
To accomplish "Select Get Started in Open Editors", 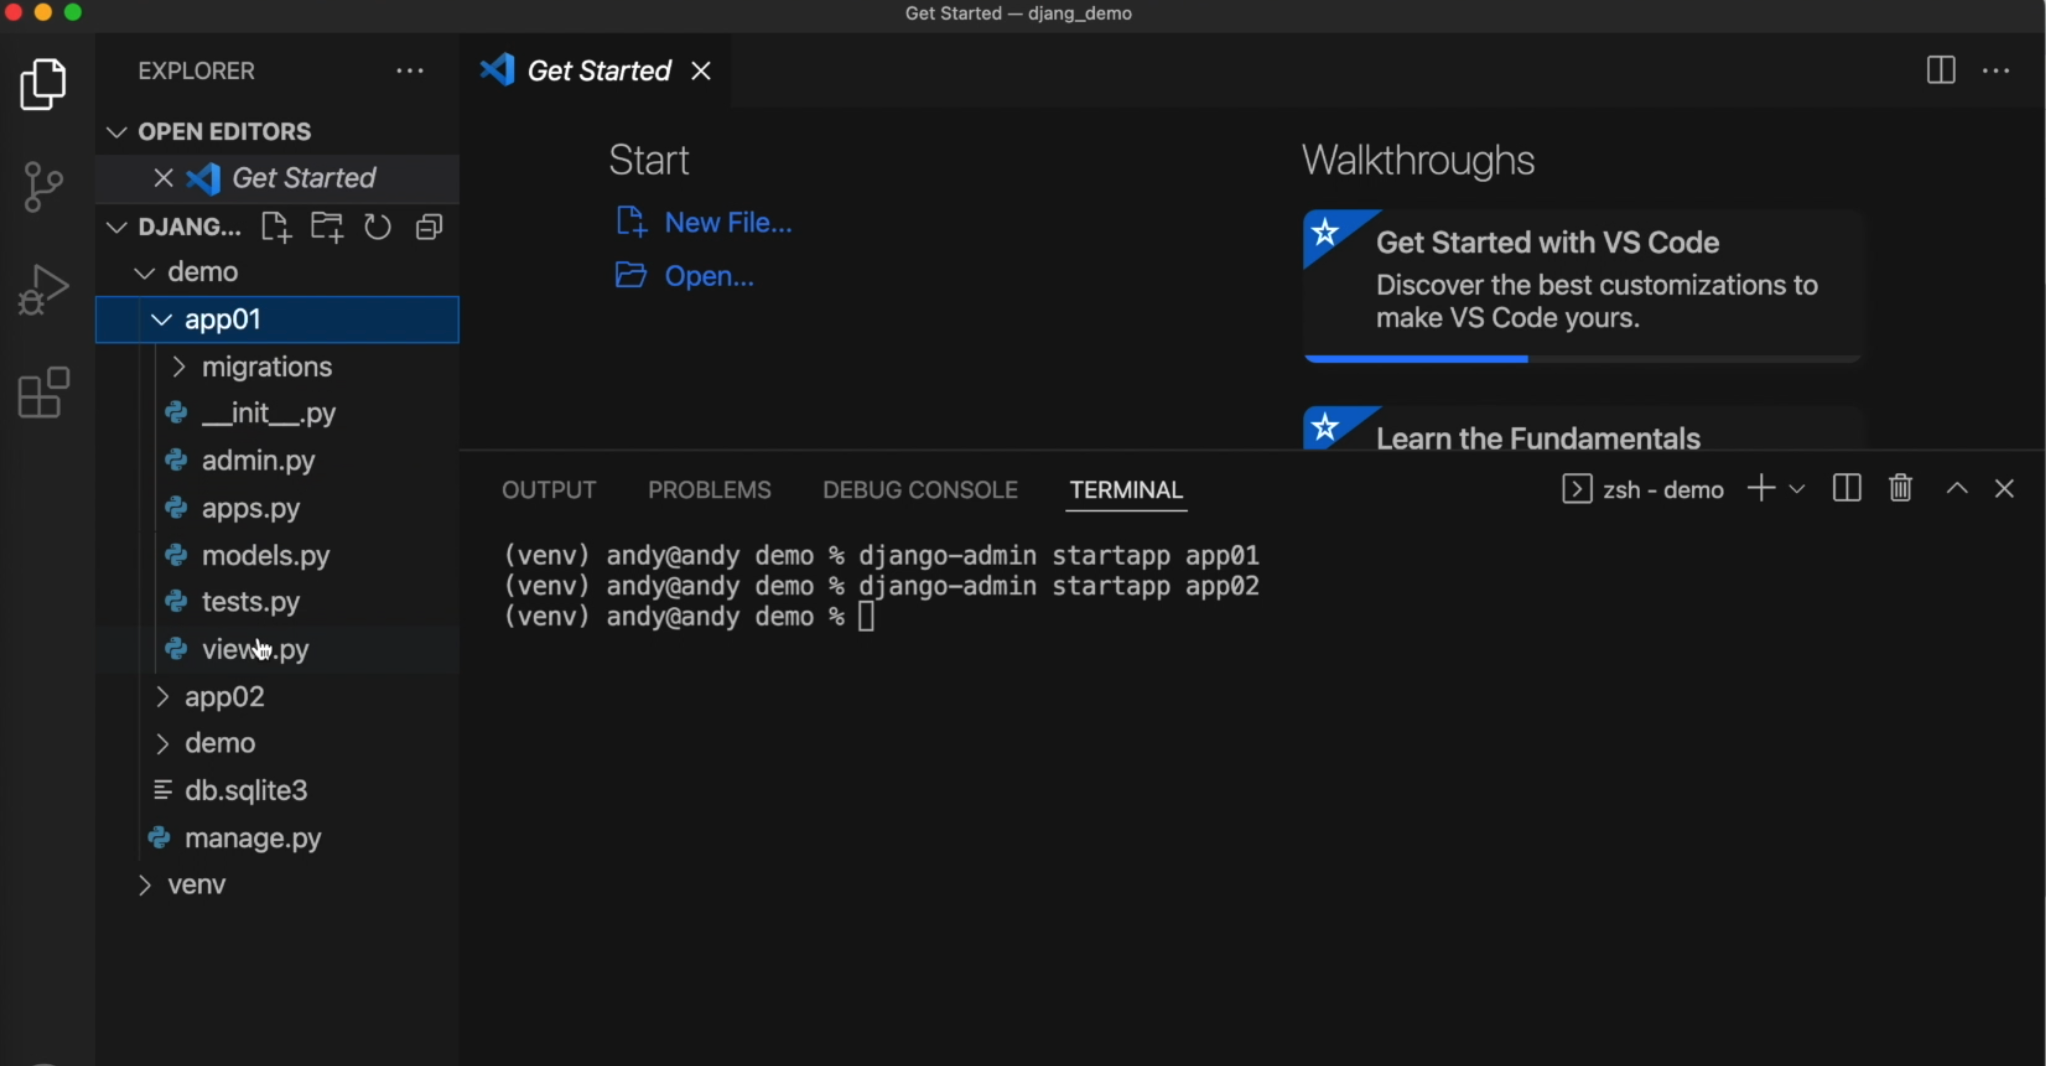I will (x=304, y=178).
